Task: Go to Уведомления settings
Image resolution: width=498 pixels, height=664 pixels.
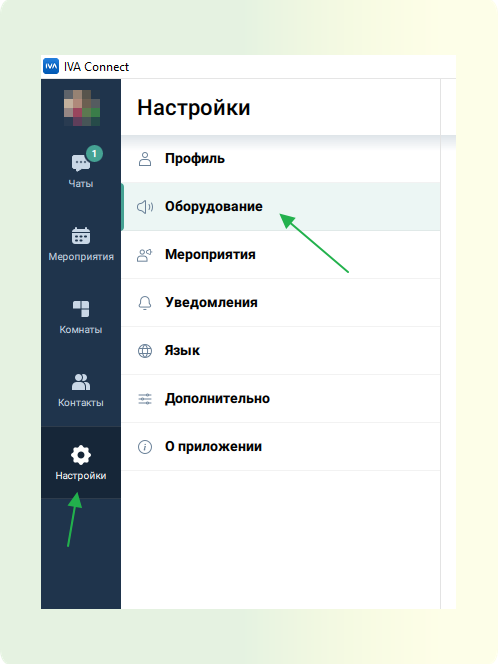Action: (281, 303)
